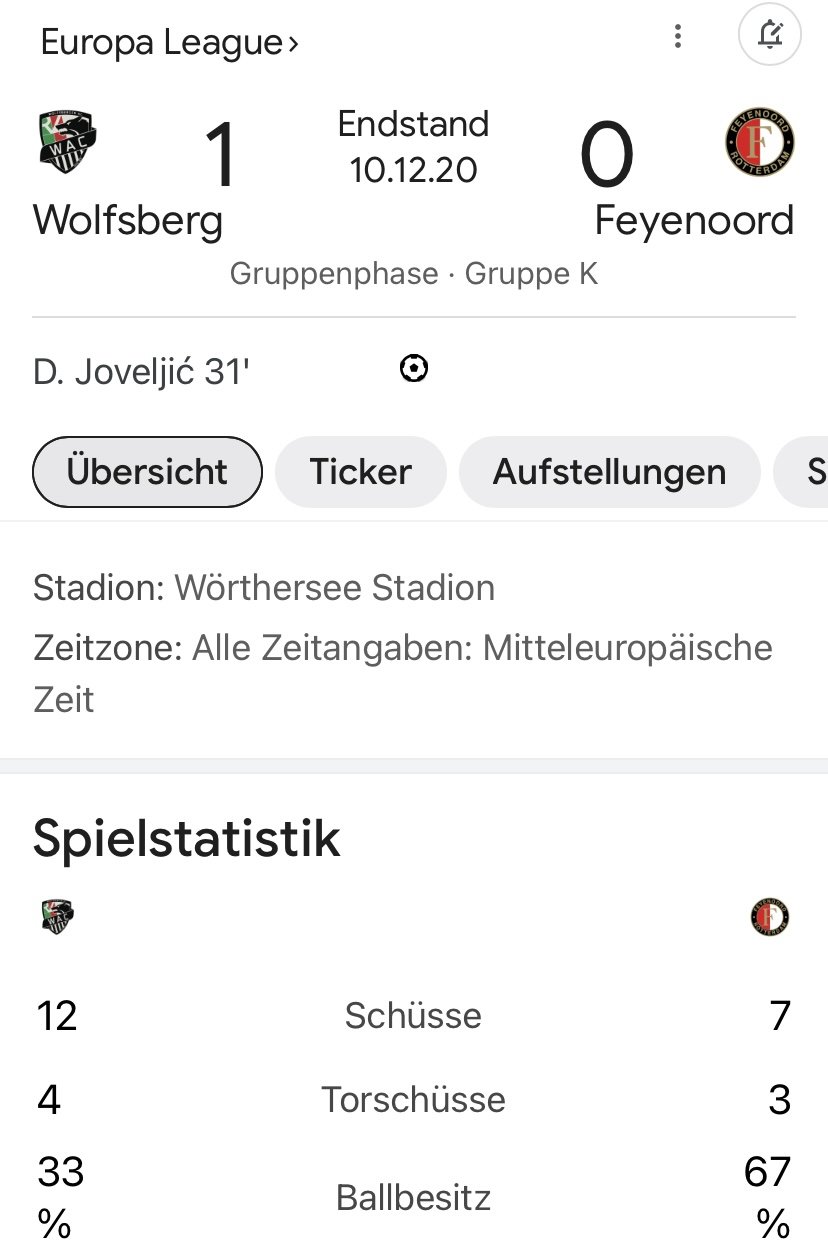Tap the Spielstatistik heading
Screen dimensions: 828x1253
(x=187, y=838)
